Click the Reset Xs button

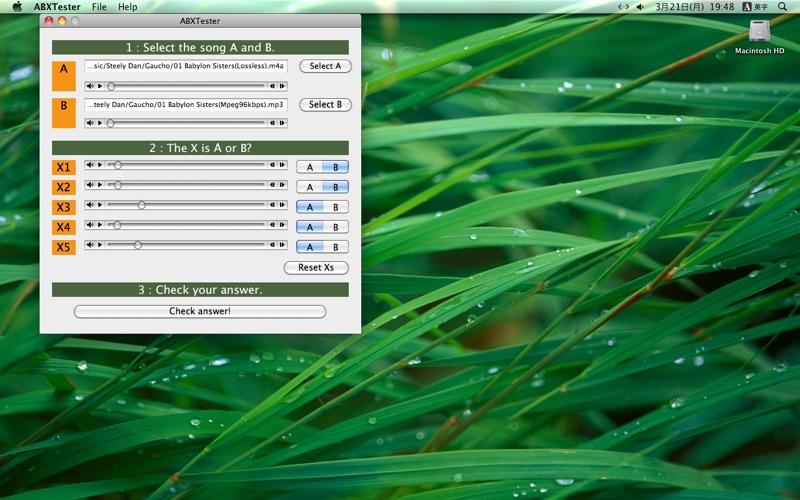click(316, 267)
